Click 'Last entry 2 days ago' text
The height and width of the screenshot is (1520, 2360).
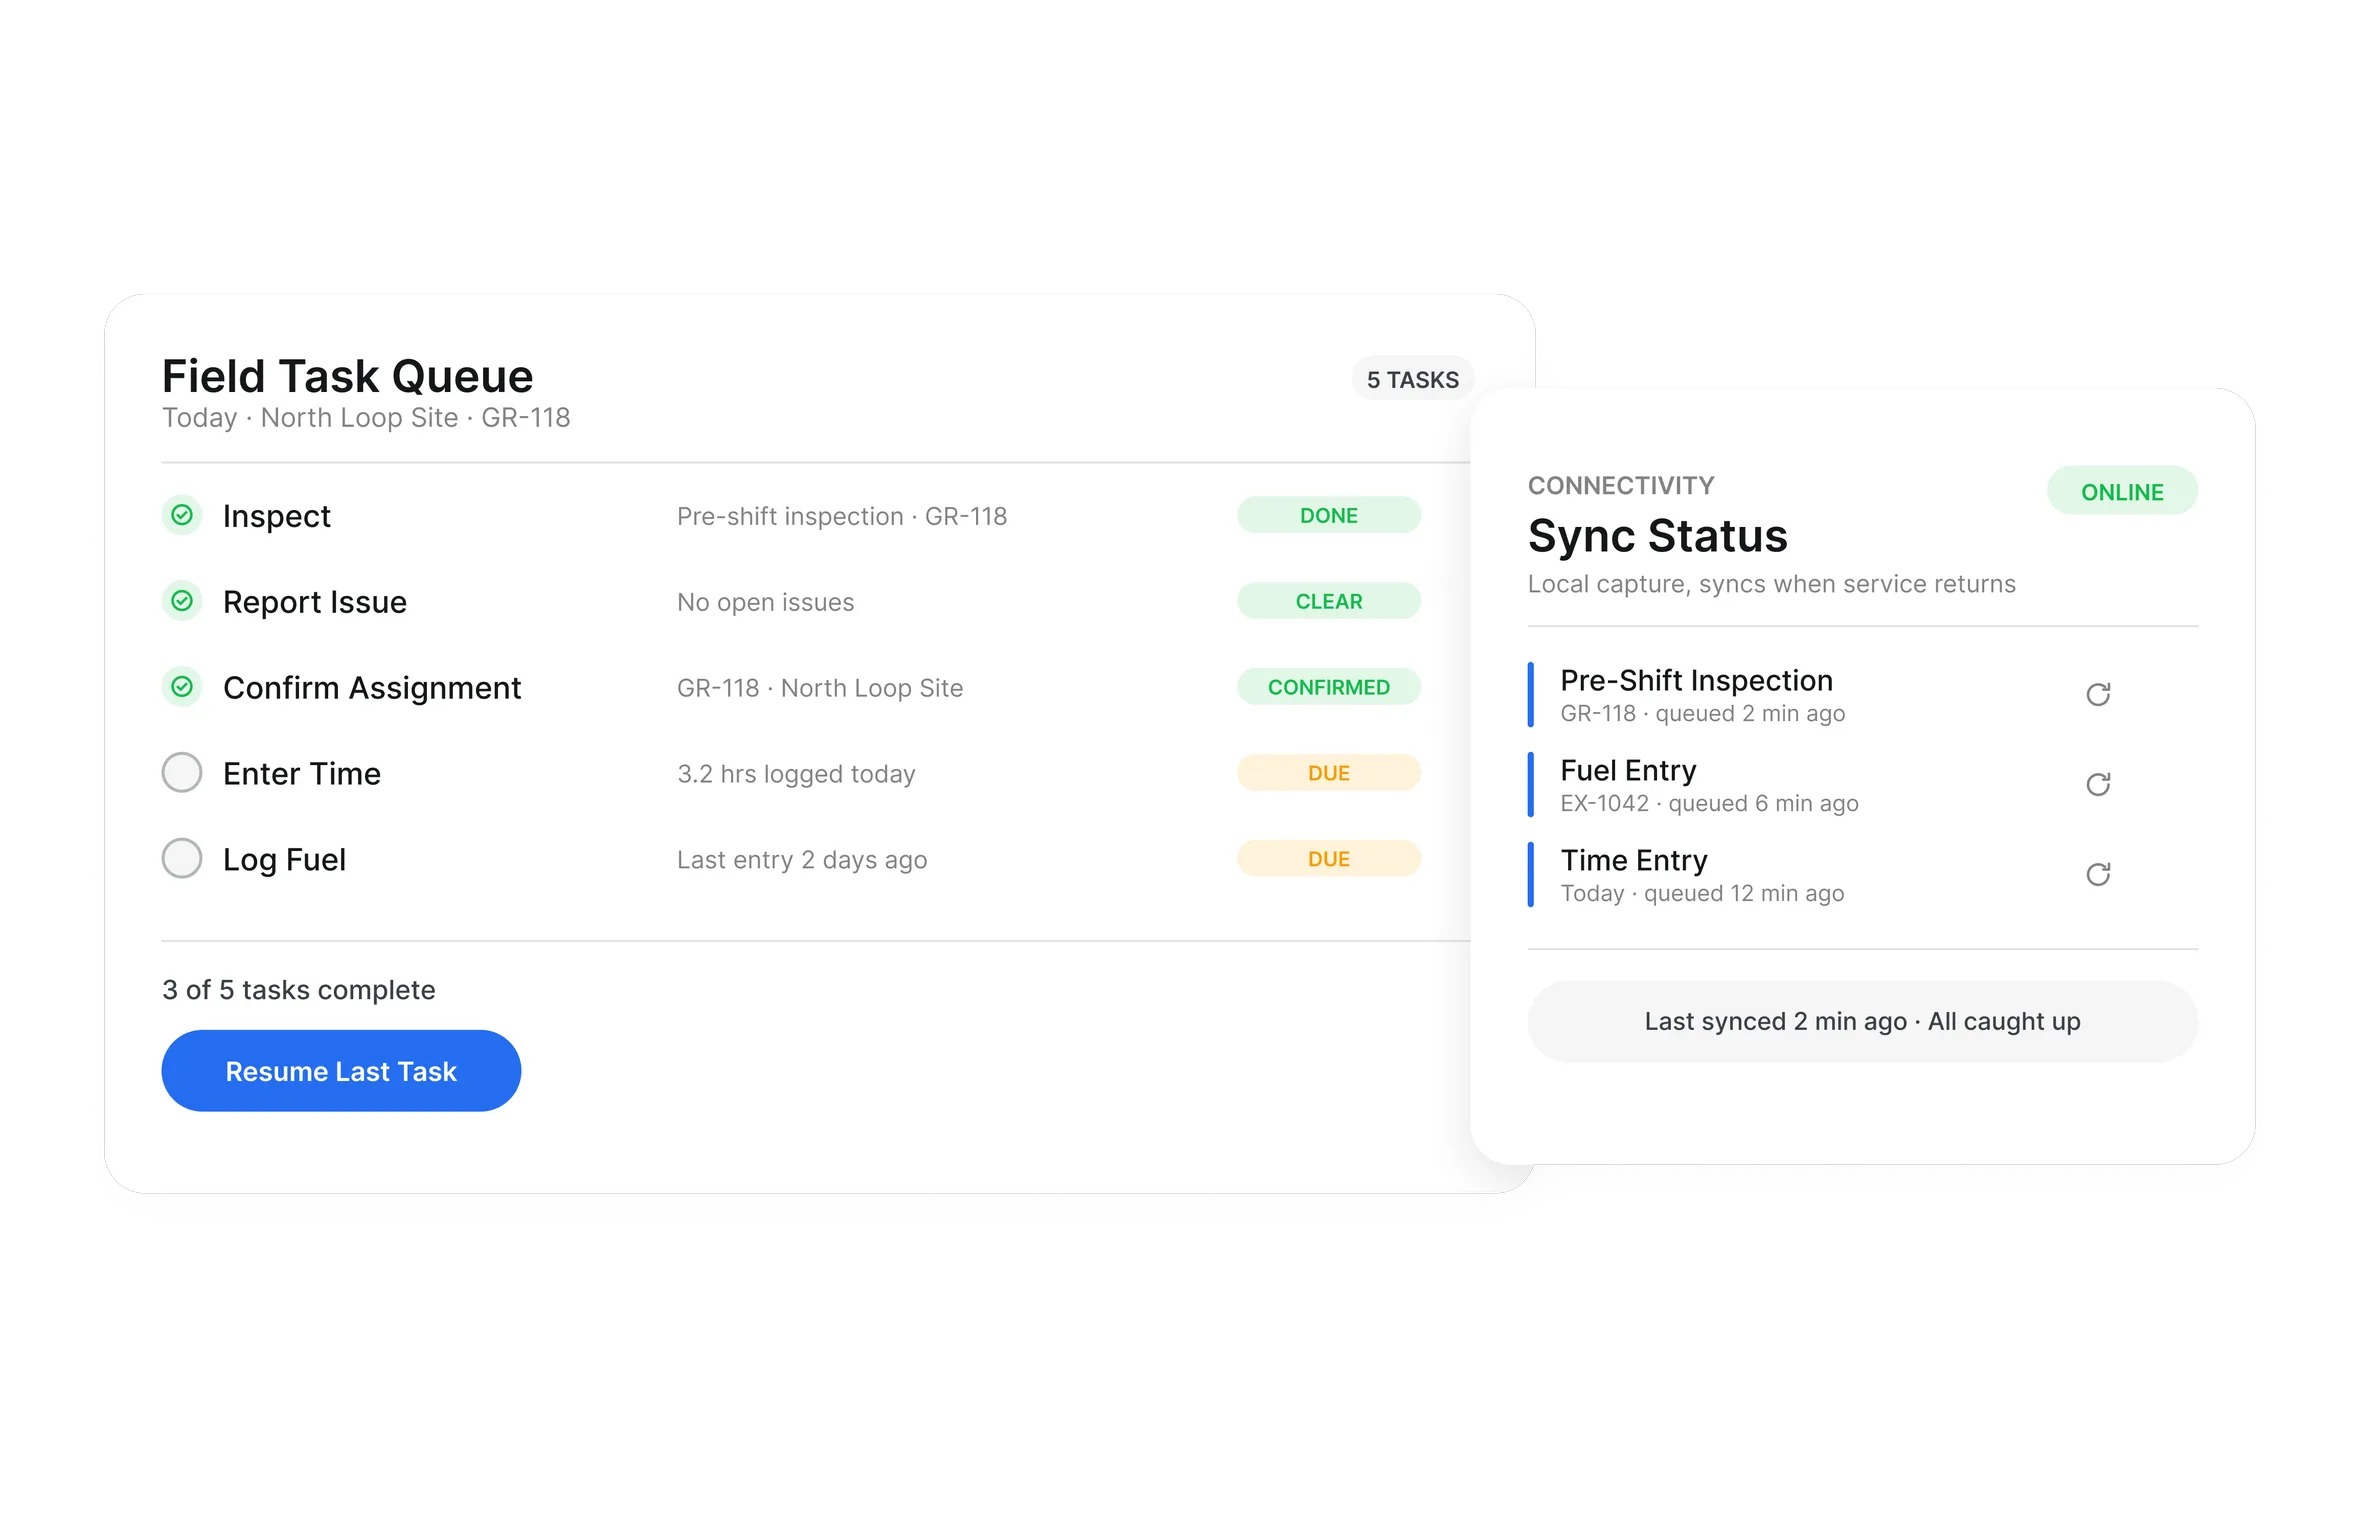point(802,860)
